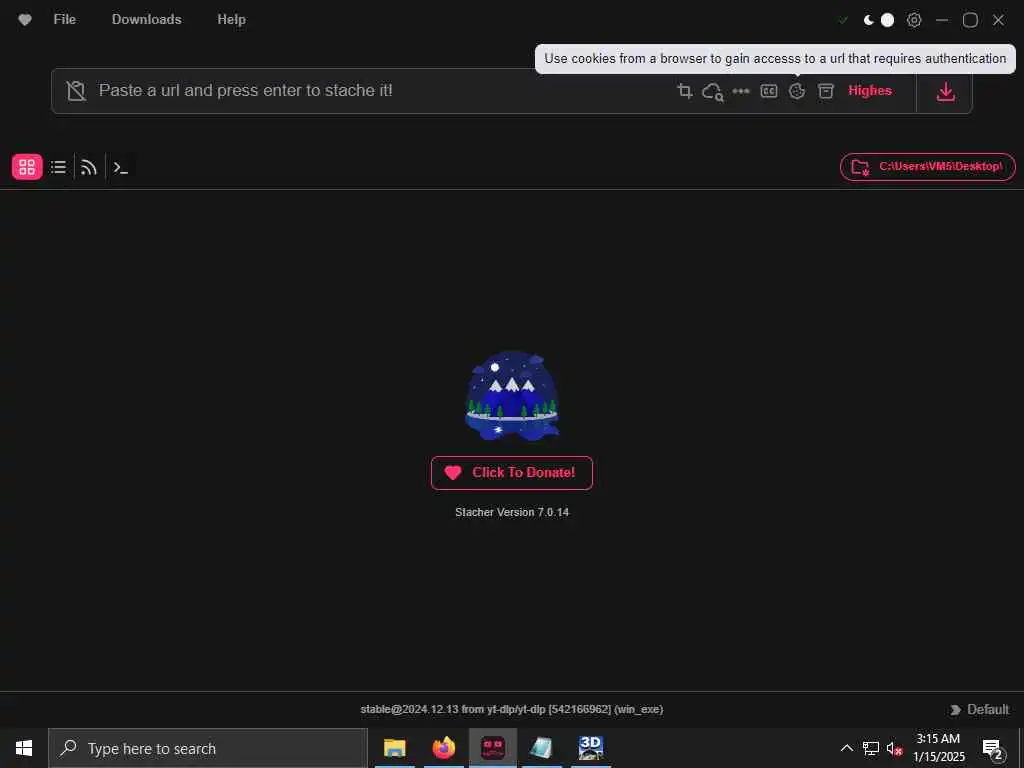Open the Default configuration selector
Image resolution: width=1024 pixels, height=768 pixels.
979,709
